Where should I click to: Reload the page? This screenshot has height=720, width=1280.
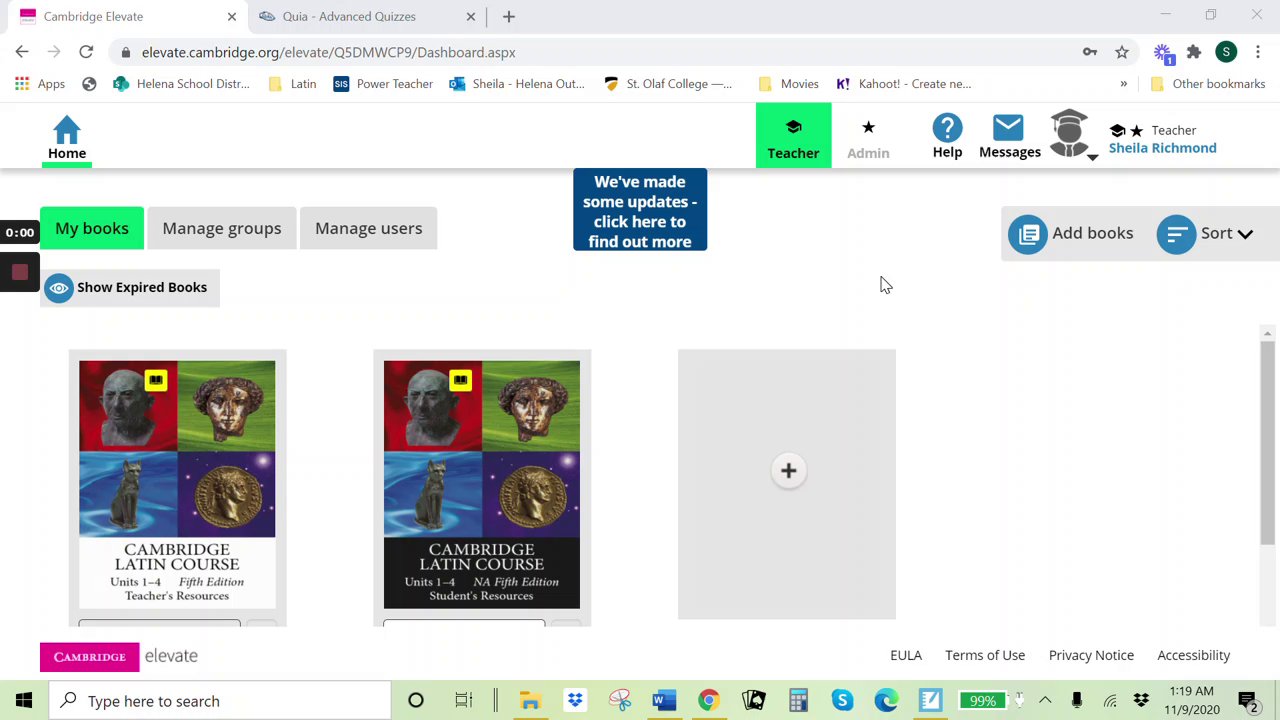(86, 52)
